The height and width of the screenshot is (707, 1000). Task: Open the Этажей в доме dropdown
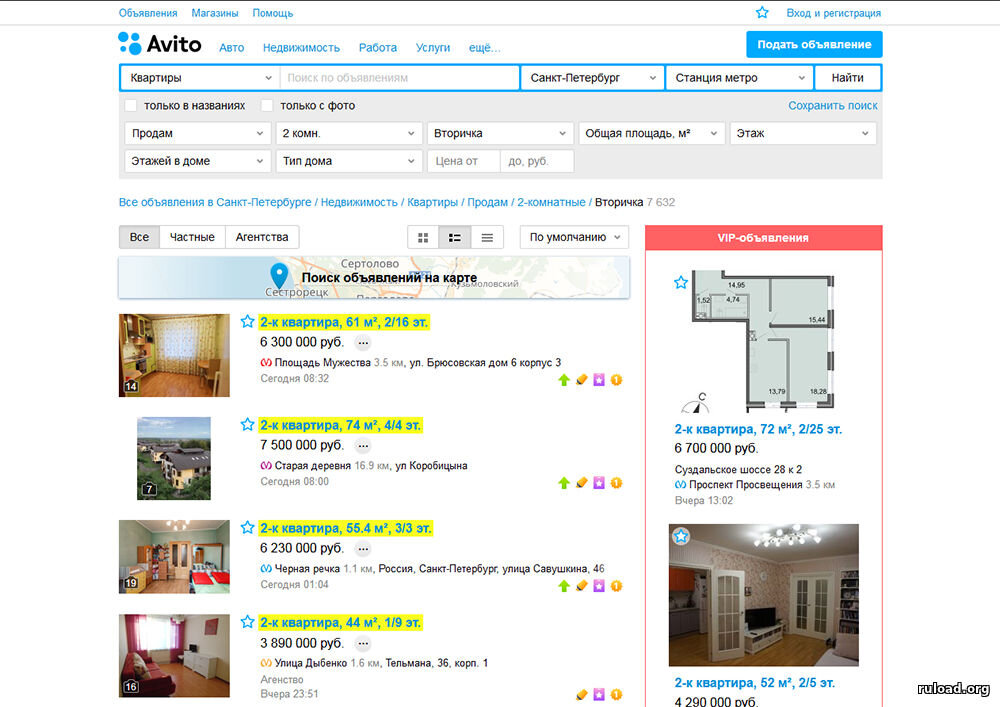coord(196,161)
